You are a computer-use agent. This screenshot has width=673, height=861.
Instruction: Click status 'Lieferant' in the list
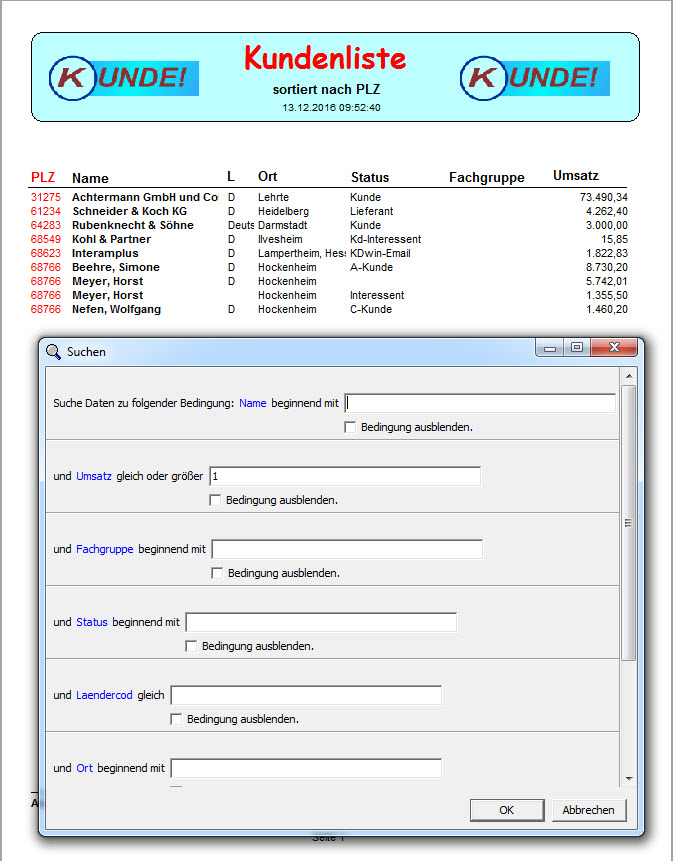tap(372, 211)
